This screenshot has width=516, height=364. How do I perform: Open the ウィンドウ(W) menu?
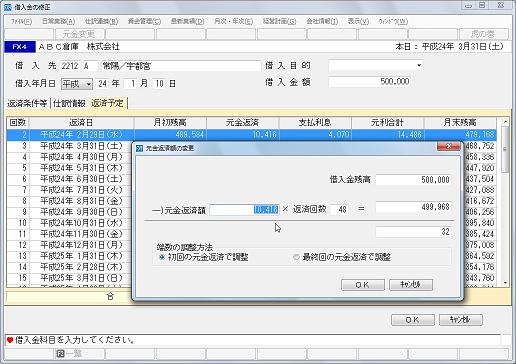[393, 21]
